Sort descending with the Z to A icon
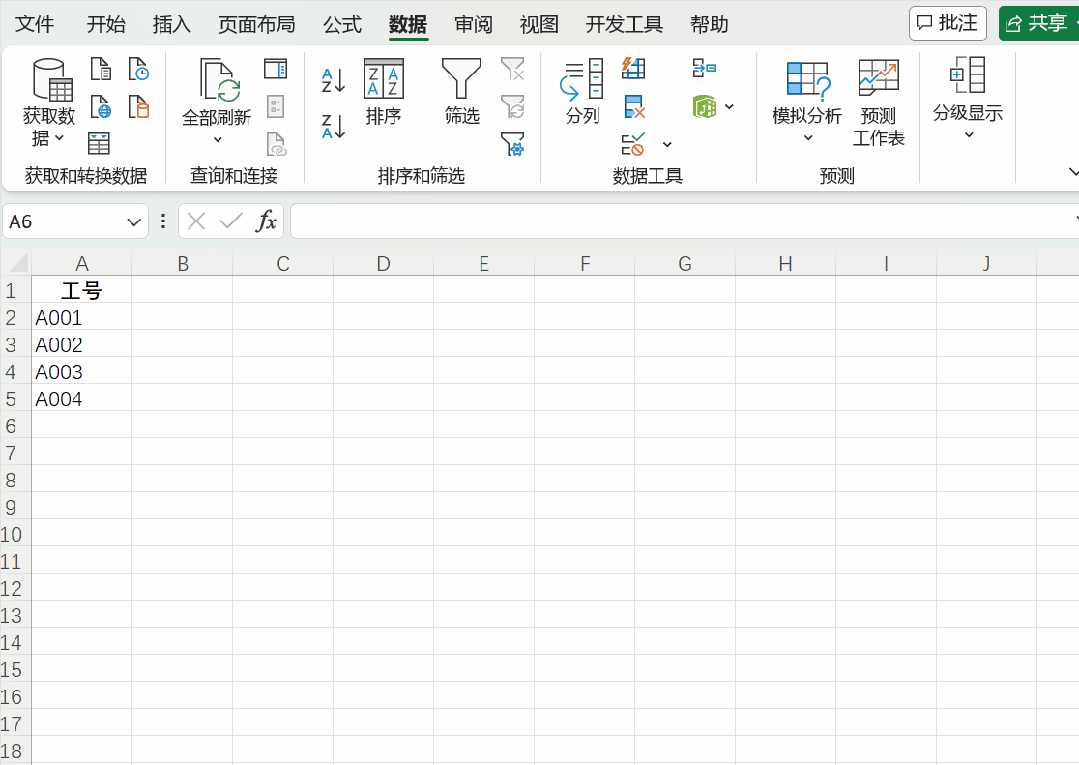 coord(334,127)
